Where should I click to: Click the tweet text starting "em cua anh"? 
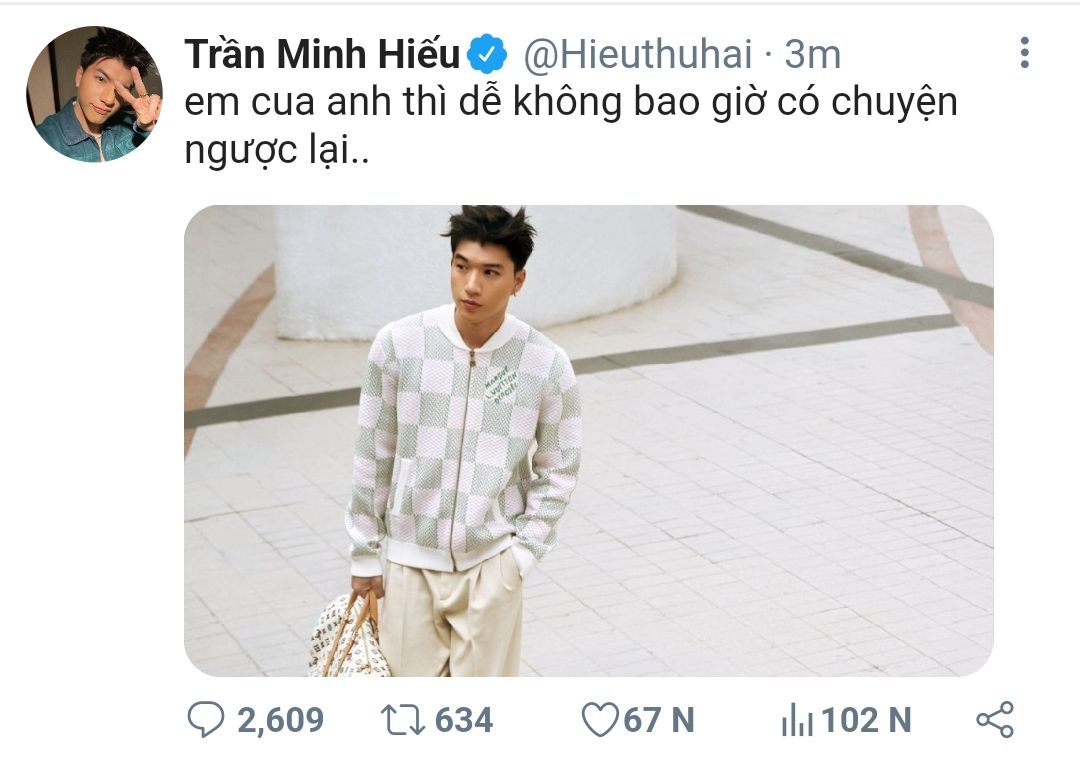[x=571, y=125]
